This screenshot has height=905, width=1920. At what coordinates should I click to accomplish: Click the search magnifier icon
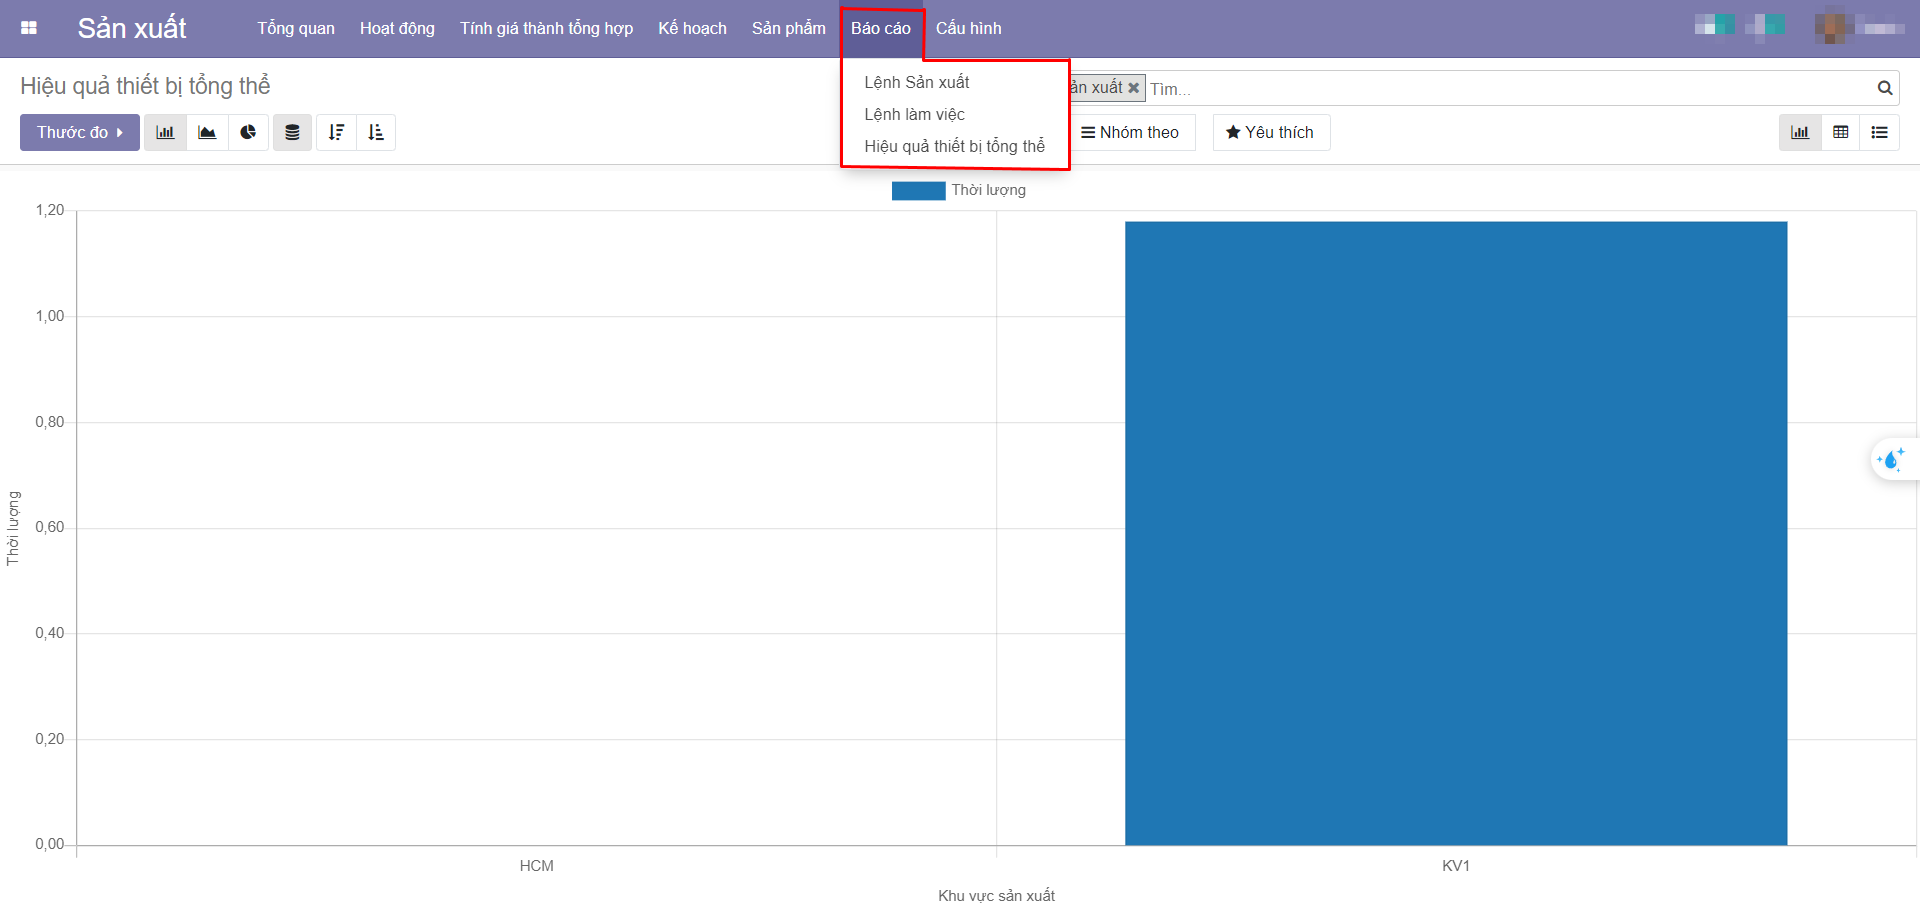[x=1884, y=88]
